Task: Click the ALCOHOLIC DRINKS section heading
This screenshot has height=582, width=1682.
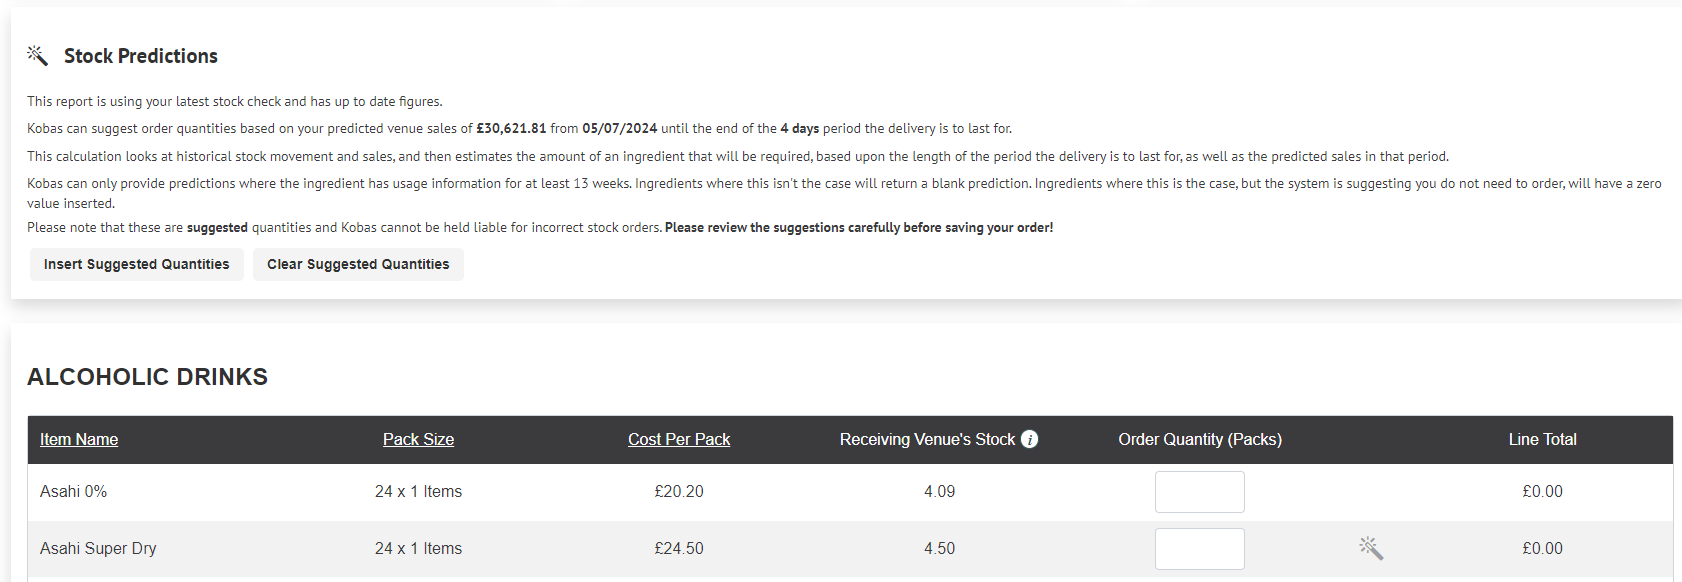Action: (x=148, y=377)
